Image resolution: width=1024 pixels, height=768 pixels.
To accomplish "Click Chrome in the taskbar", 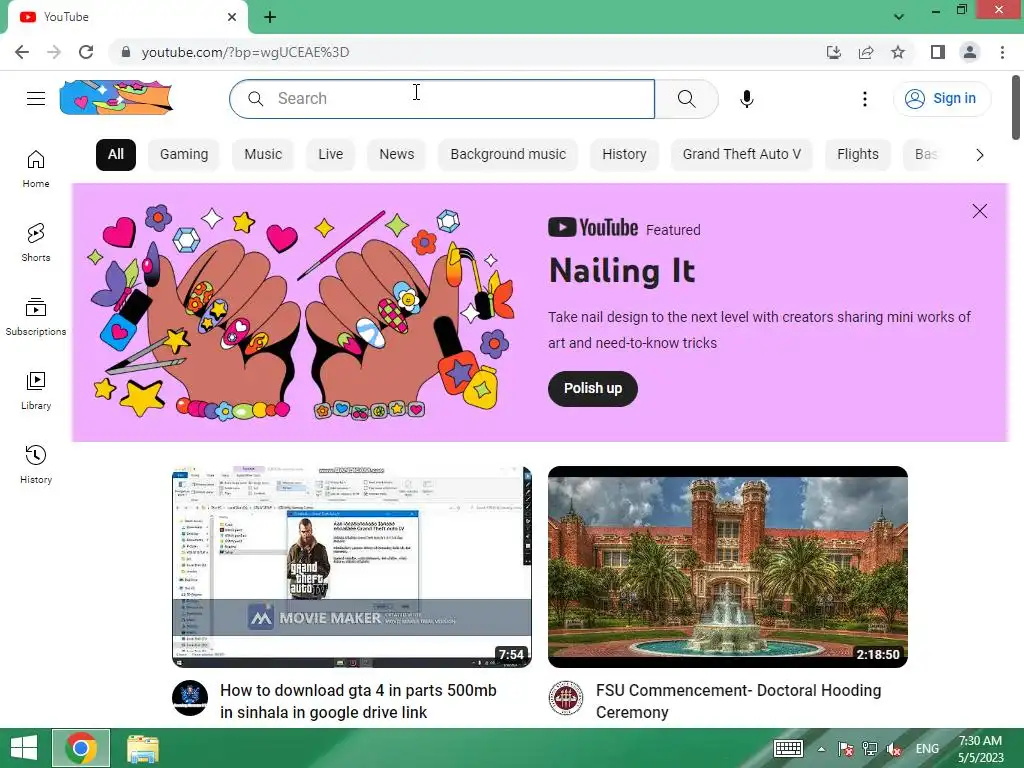I will [81, 748].
